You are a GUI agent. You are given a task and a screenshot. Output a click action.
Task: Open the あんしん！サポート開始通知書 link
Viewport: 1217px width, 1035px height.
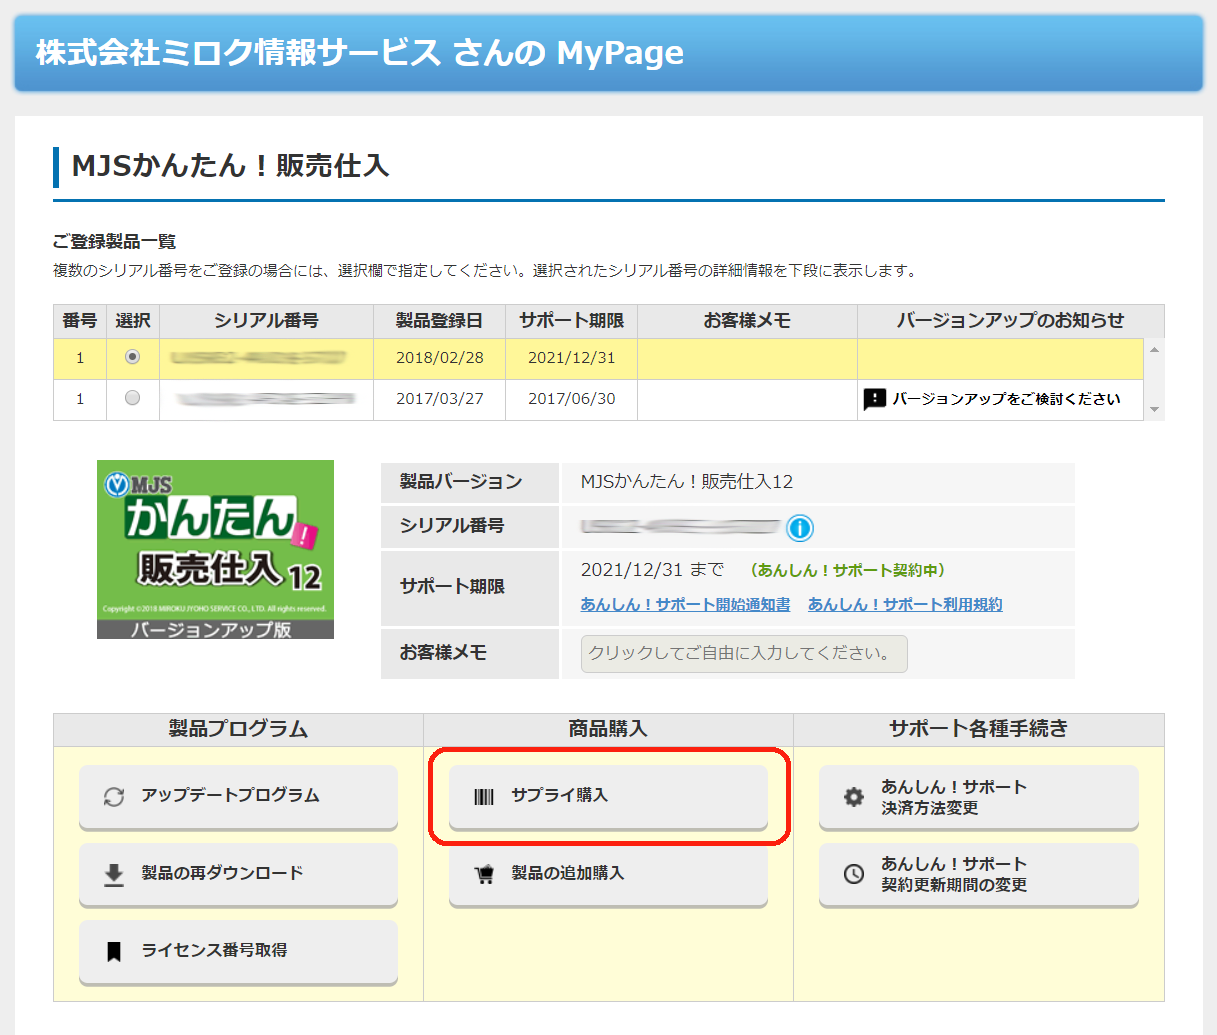685,604
